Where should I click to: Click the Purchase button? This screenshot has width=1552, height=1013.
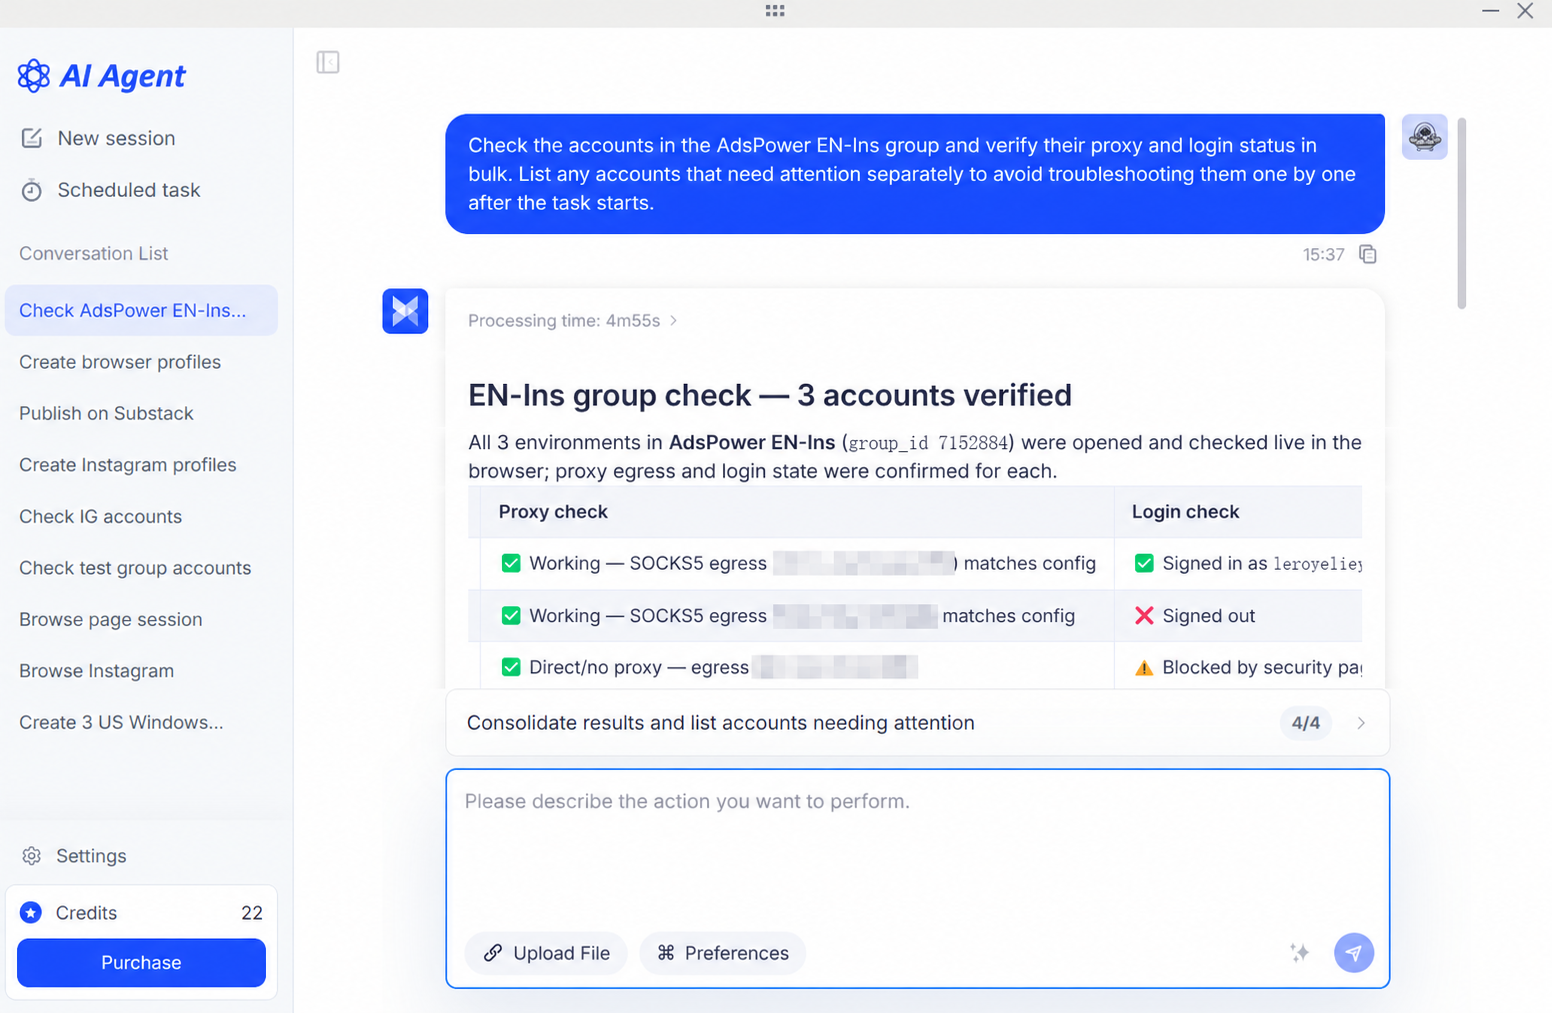141,963
